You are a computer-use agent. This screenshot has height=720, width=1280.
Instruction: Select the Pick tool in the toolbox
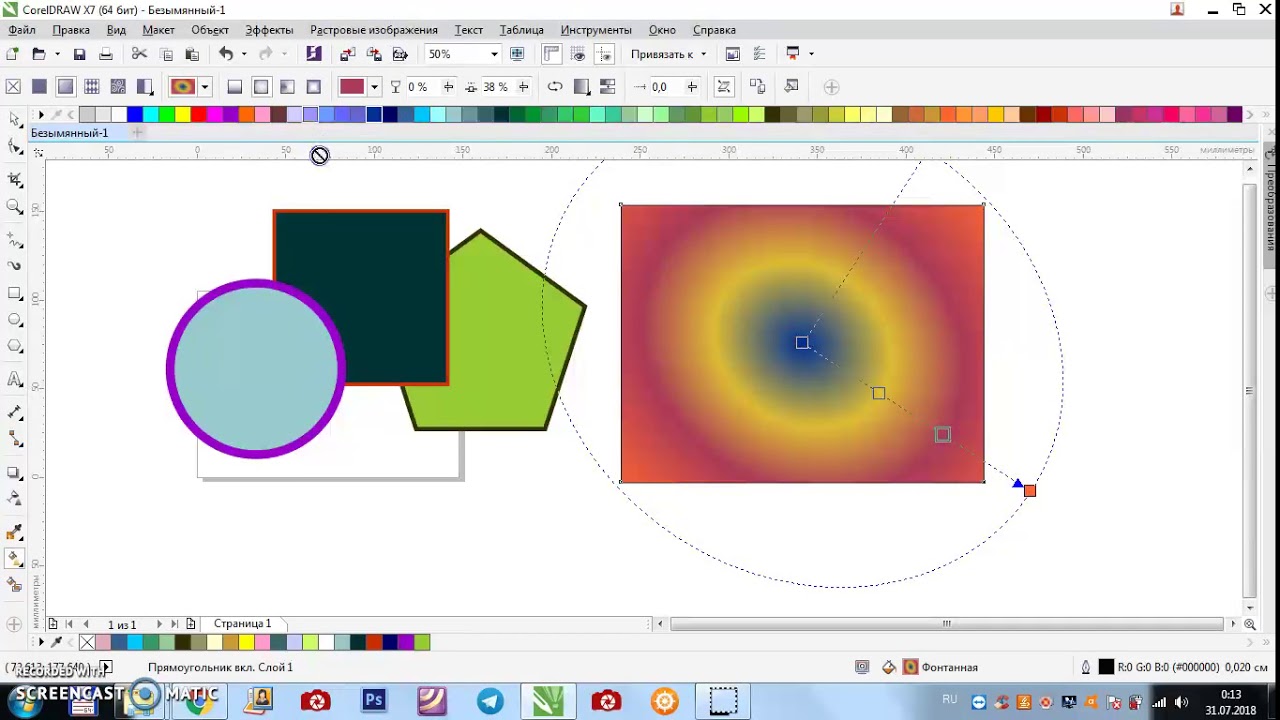[x=14, y=120]
